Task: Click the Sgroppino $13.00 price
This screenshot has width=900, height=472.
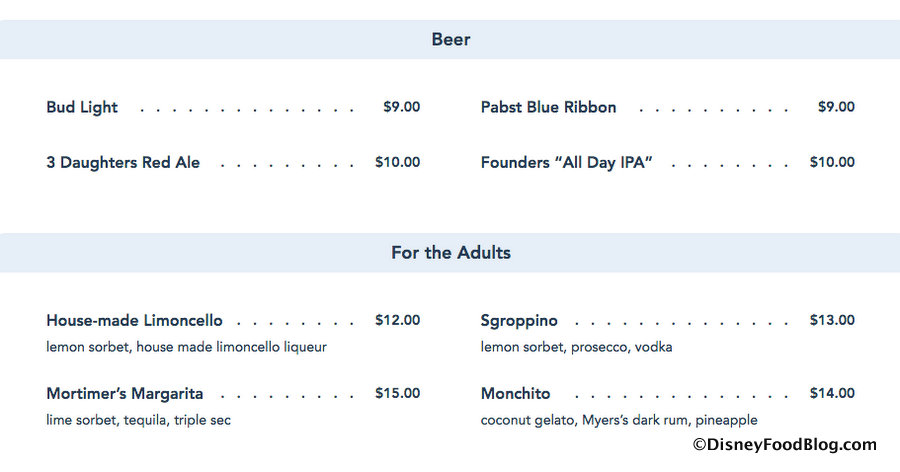Action: pos(832,321)
